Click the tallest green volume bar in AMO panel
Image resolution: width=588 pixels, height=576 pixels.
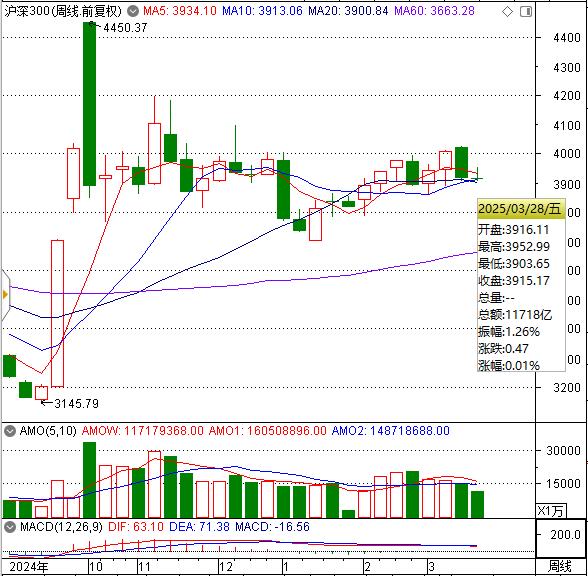coord(89,480)
